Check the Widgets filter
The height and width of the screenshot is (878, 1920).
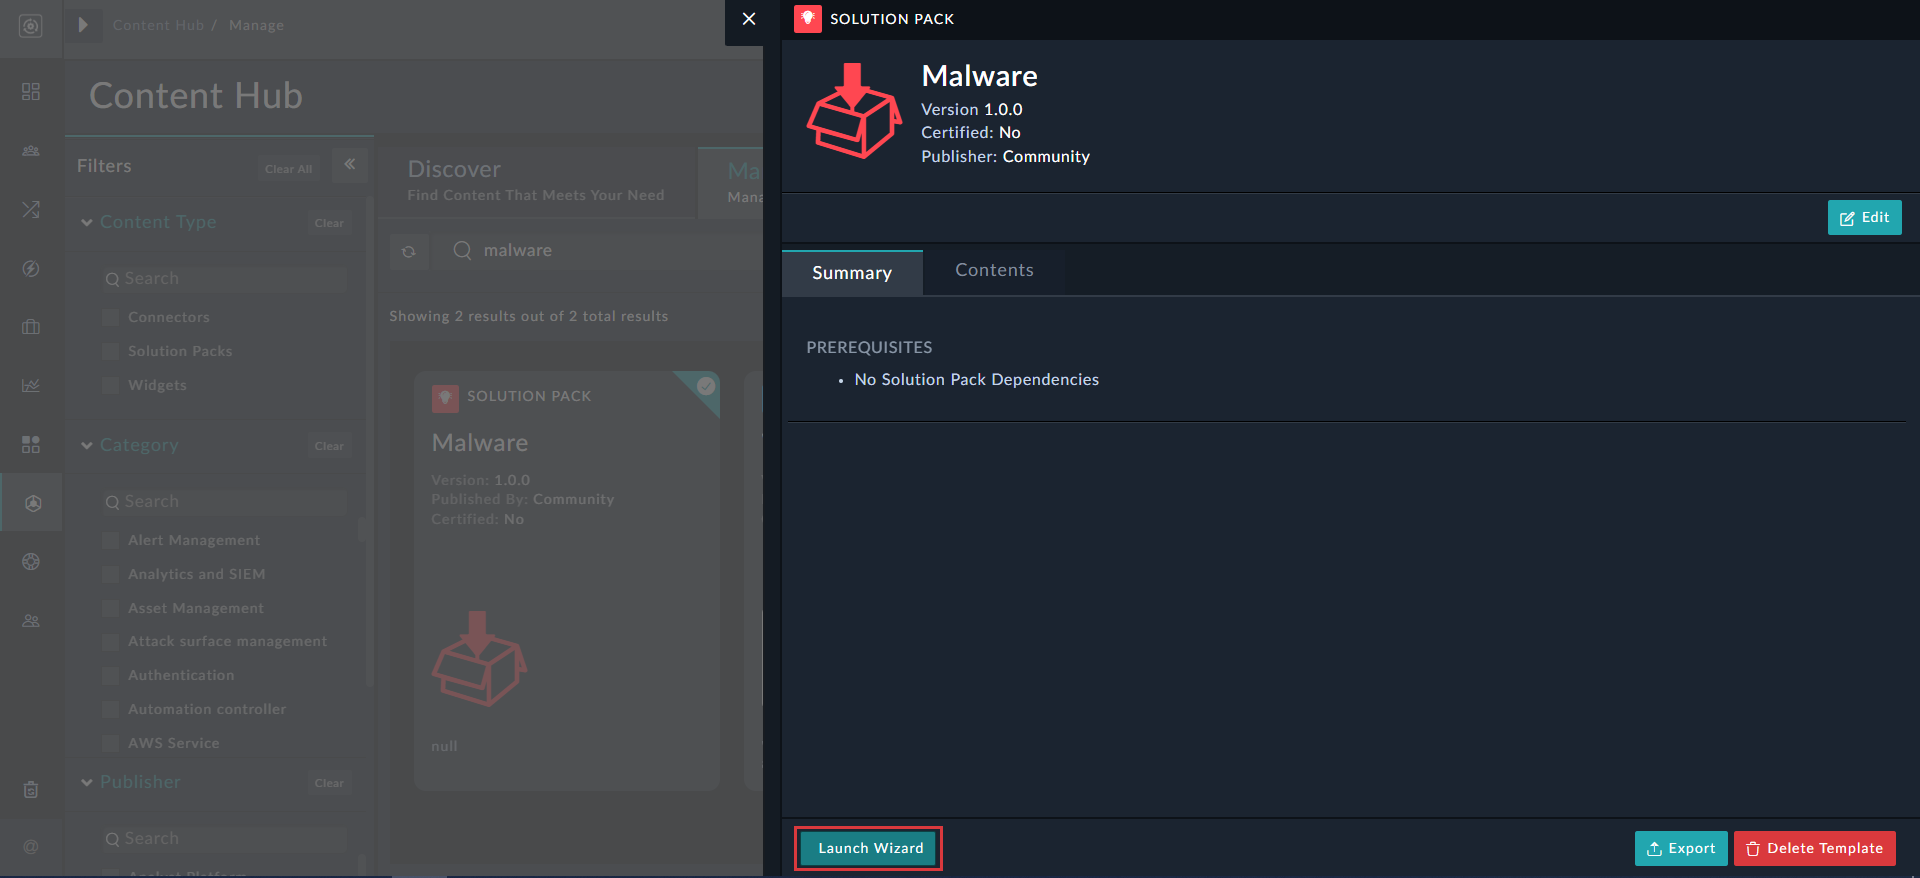click(x=111, y=385)
